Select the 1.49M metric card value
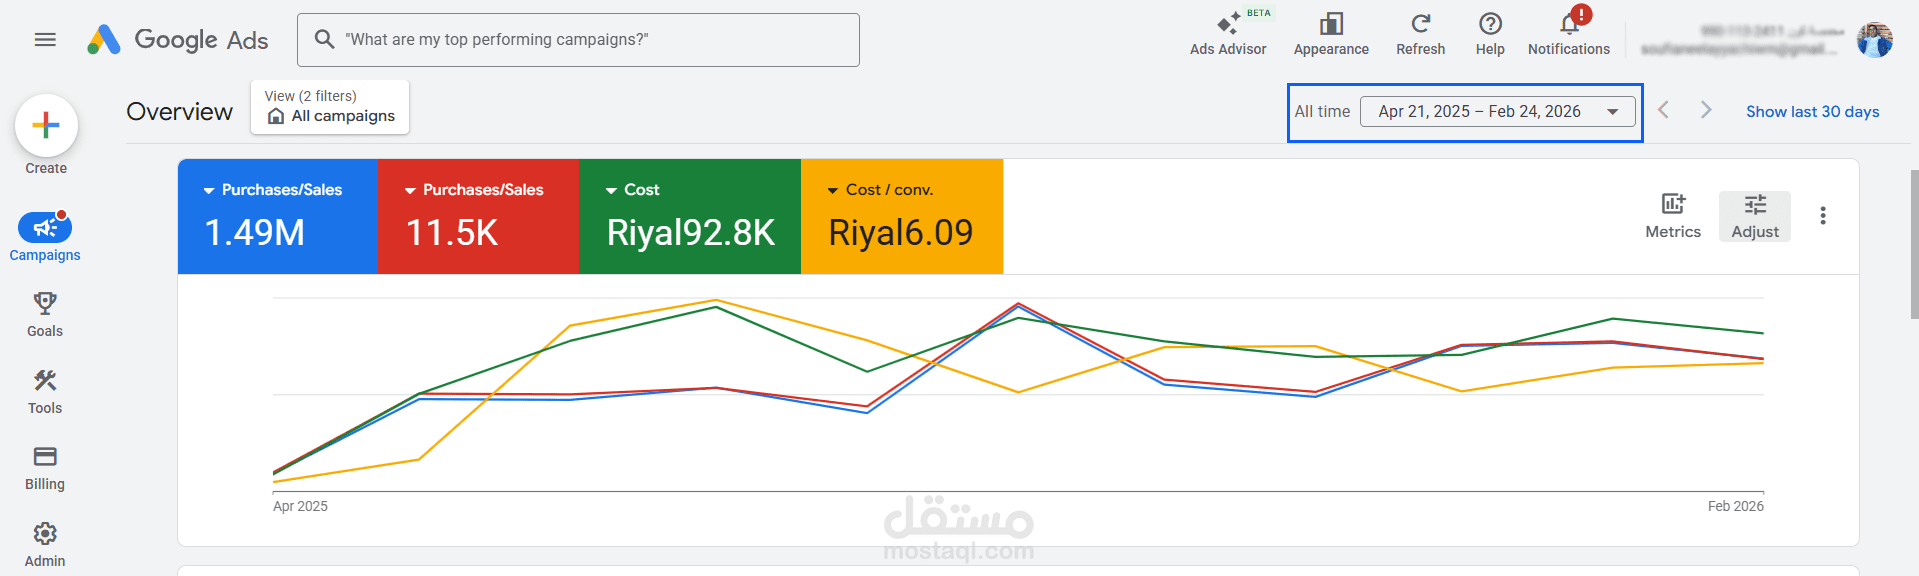The image size is (1919, 576). [255, 233]
